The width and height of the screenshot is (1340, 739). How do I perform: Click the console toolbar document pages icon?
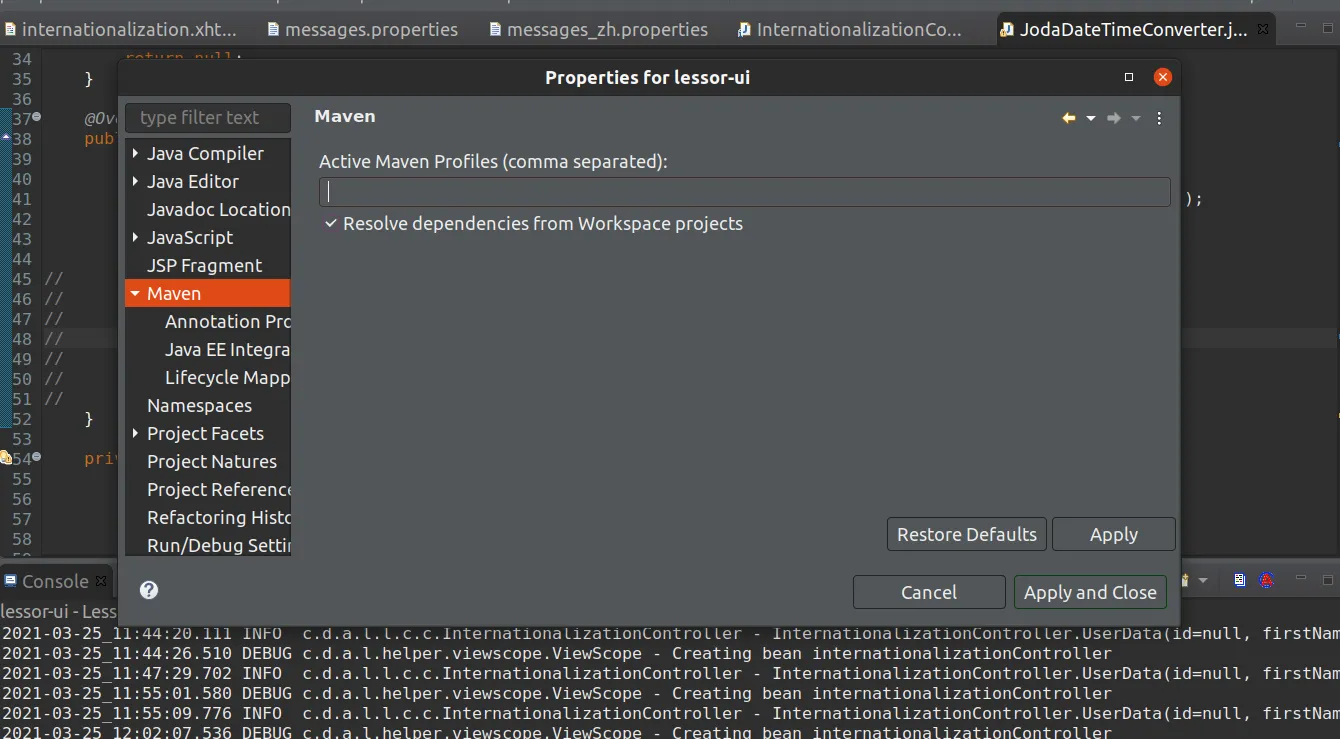tap(1240, 580)
